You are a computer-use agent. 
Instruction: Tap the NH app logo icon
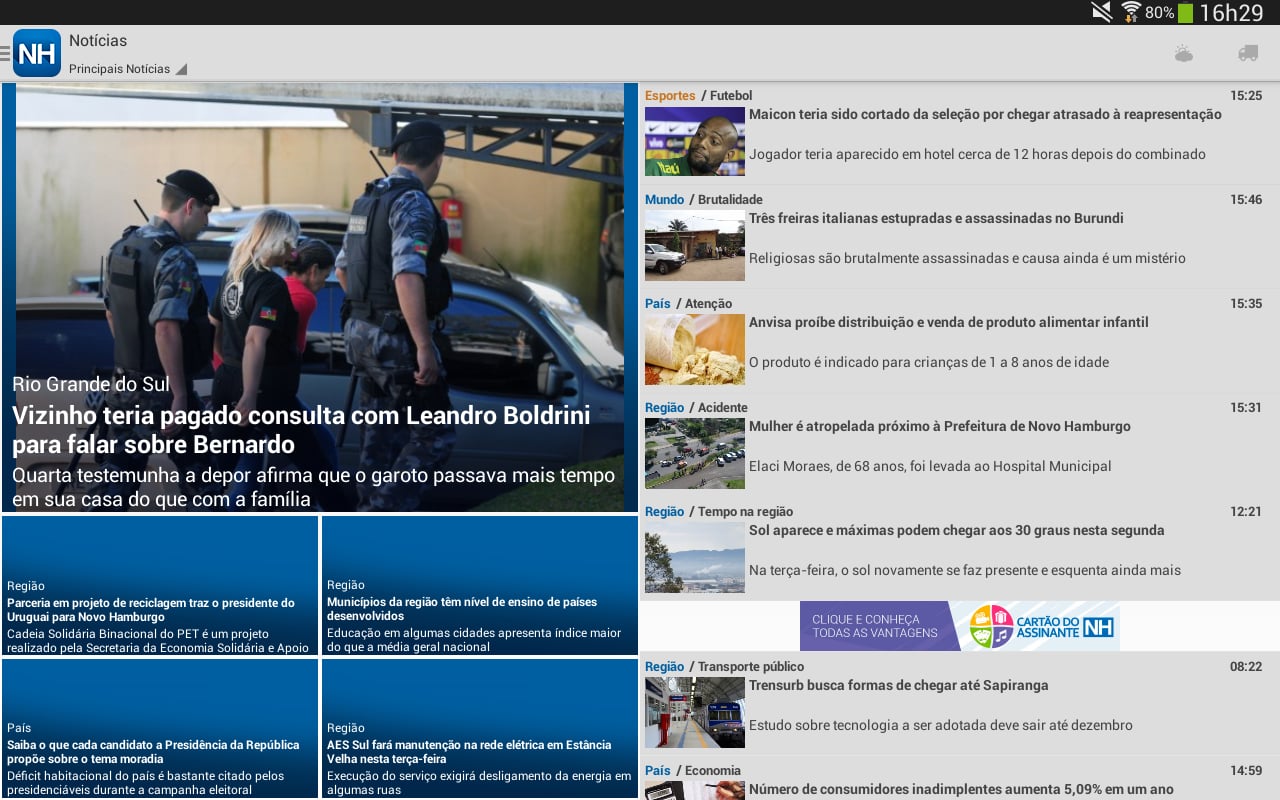coord(37,53)
